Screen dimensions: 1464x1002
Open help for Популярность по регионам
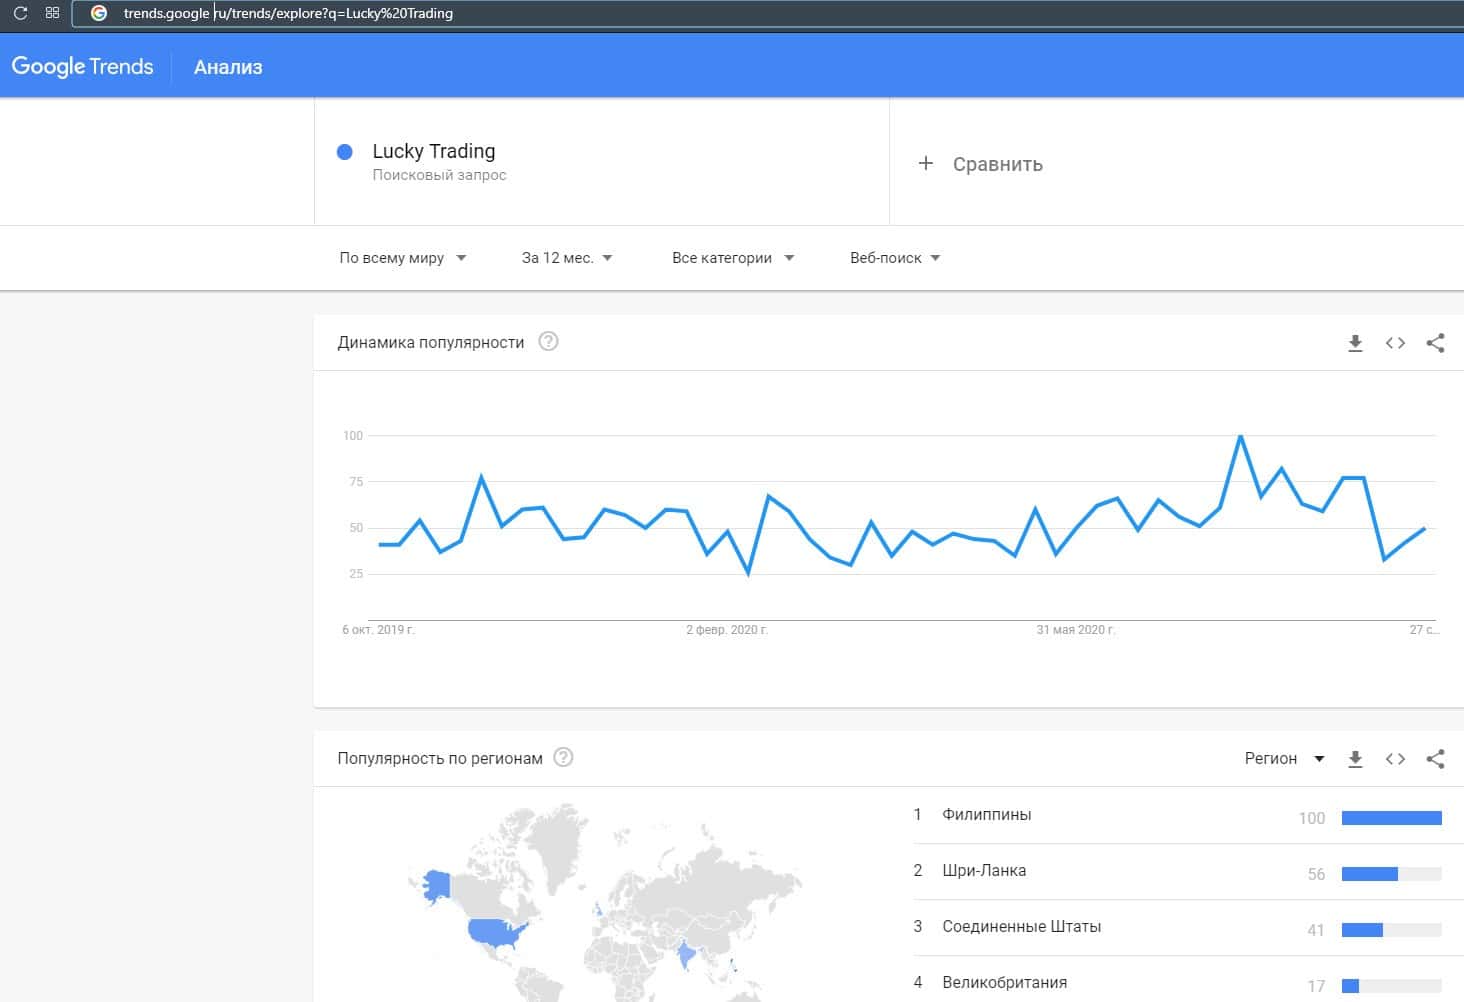pyautogui.click(x=563, y=758)
